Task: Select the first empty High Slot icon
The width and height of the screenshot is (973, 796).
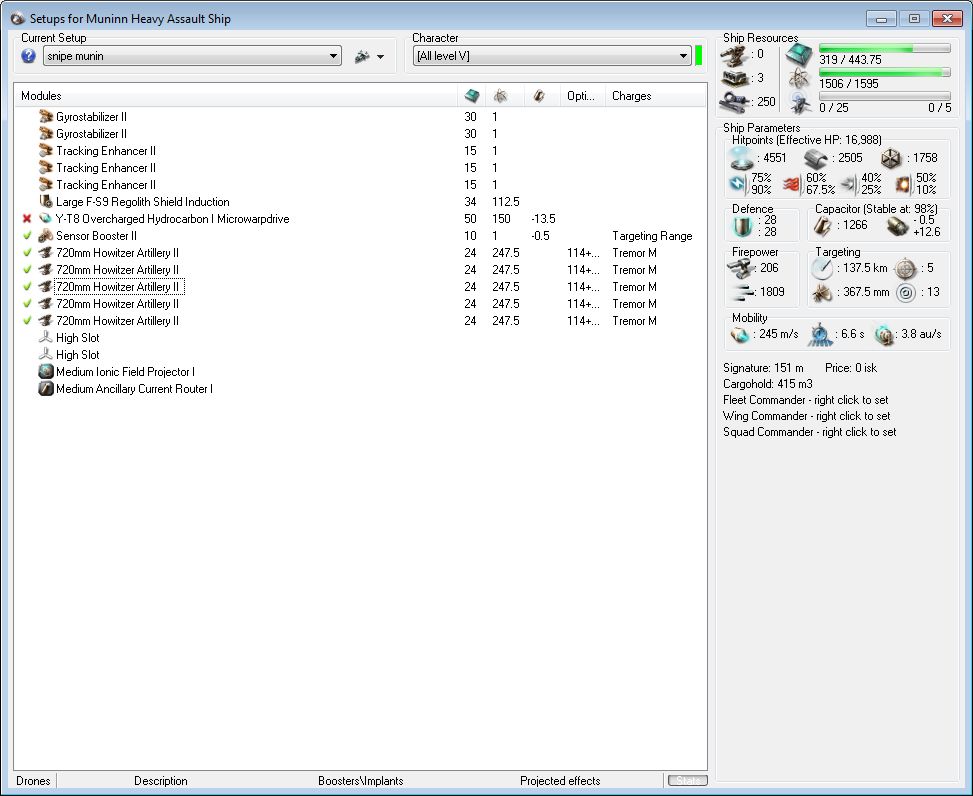Action: (x=45, y=338)
